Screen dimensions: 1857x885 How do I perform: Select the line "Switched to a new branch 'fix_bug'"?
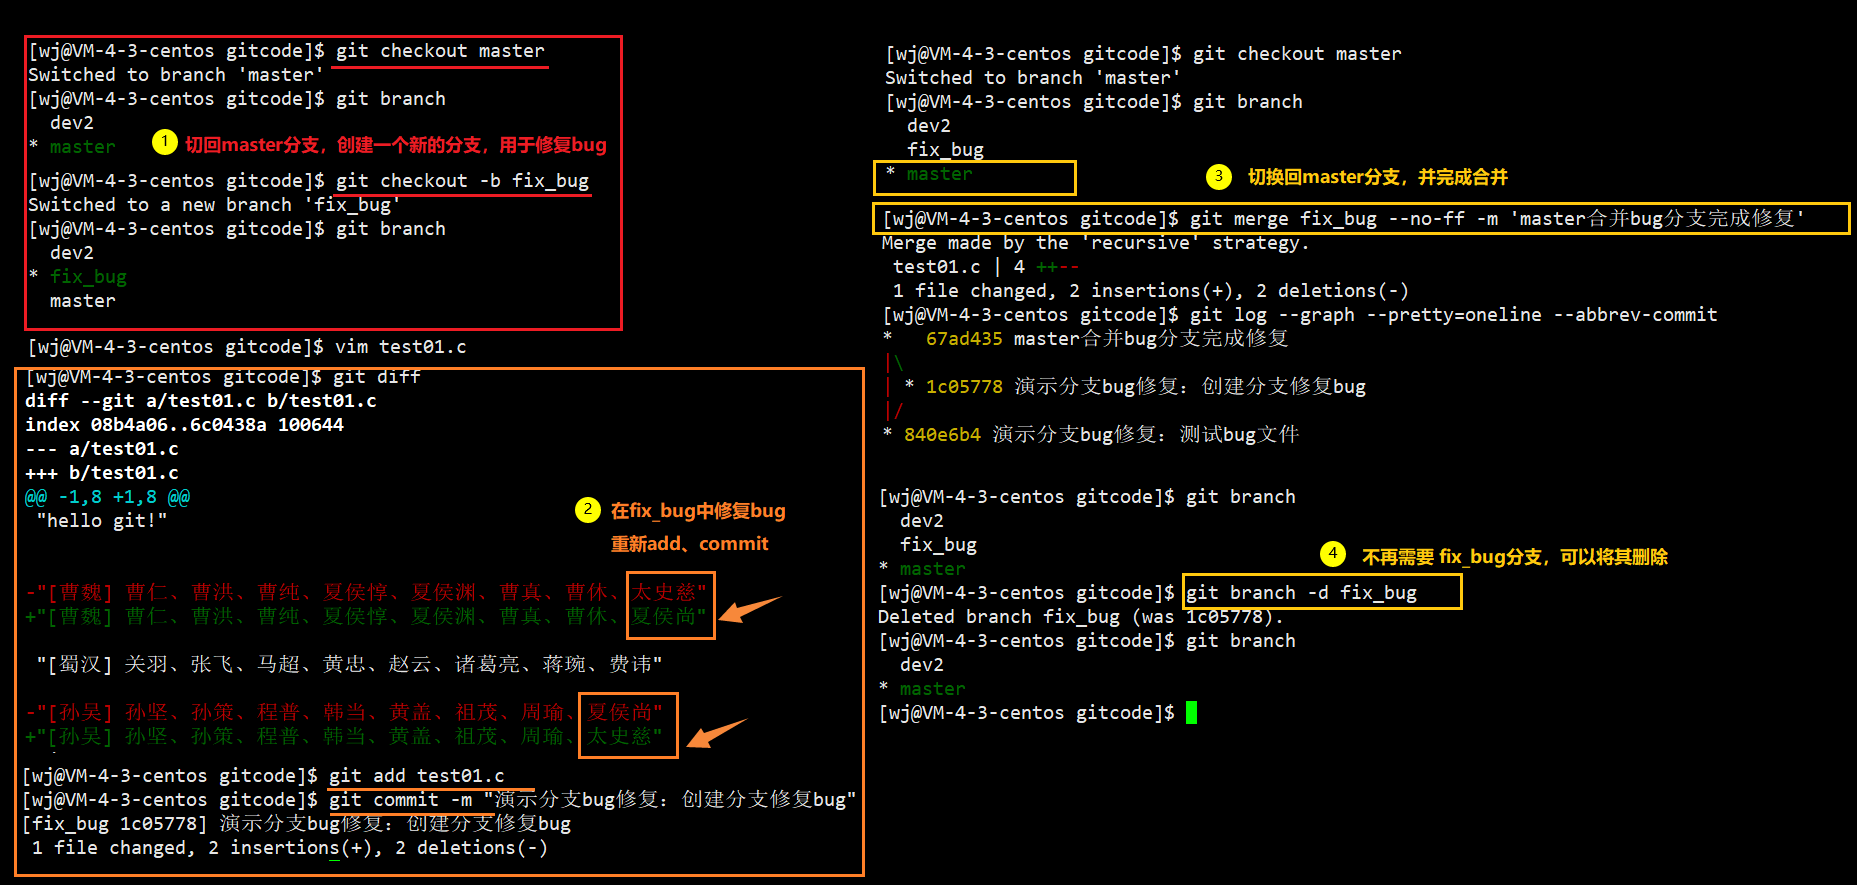tap(214, 205)
